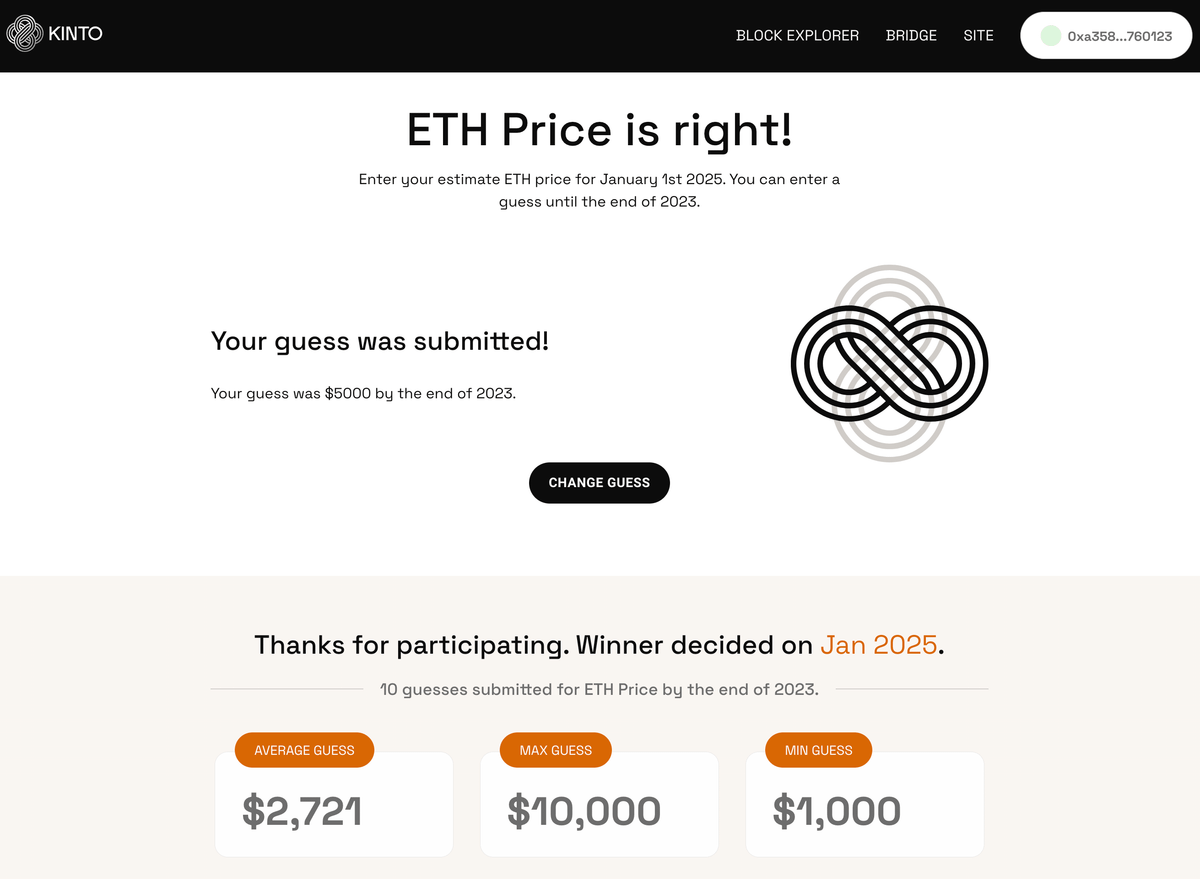Click the $10,000 max guess value
Viewport: 1200px width, 879px height.
pyautogui.click(x=584, y=811)
